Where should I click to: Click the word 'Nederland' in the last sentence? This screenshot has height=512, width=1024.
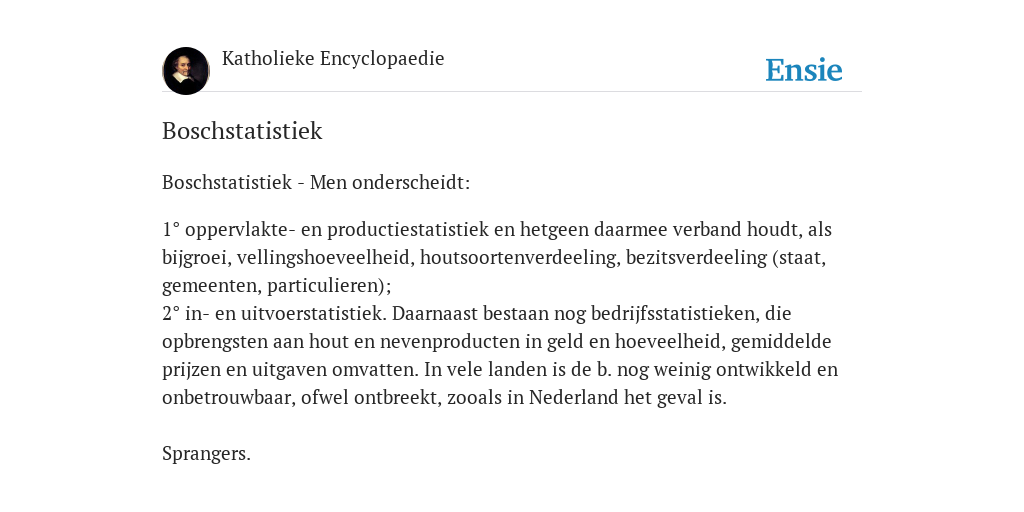tap(574, 397)
